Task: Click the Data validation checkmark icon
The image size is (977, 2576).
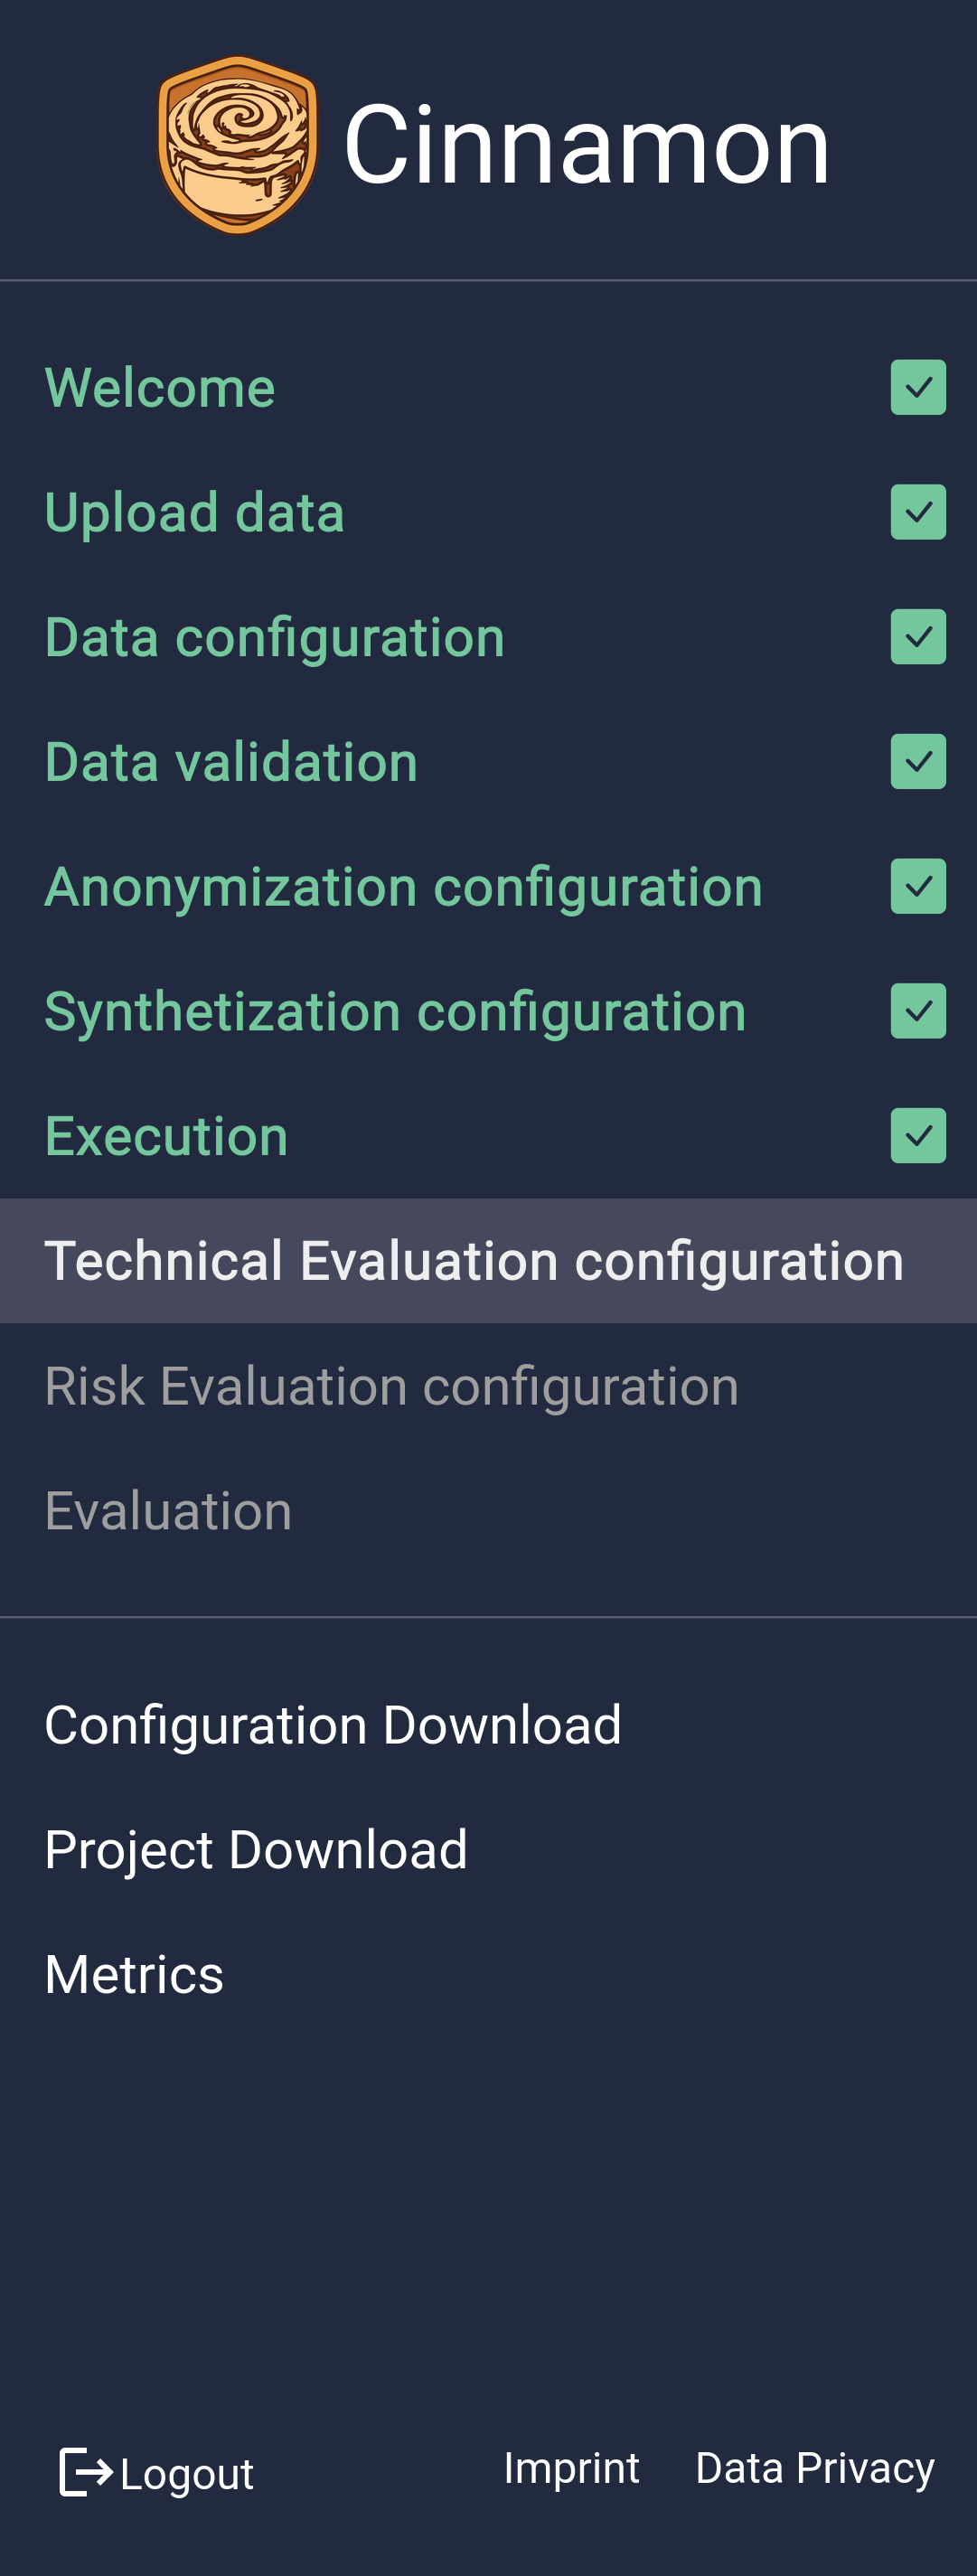Action: pyautogui.click(x=918, y=762)
